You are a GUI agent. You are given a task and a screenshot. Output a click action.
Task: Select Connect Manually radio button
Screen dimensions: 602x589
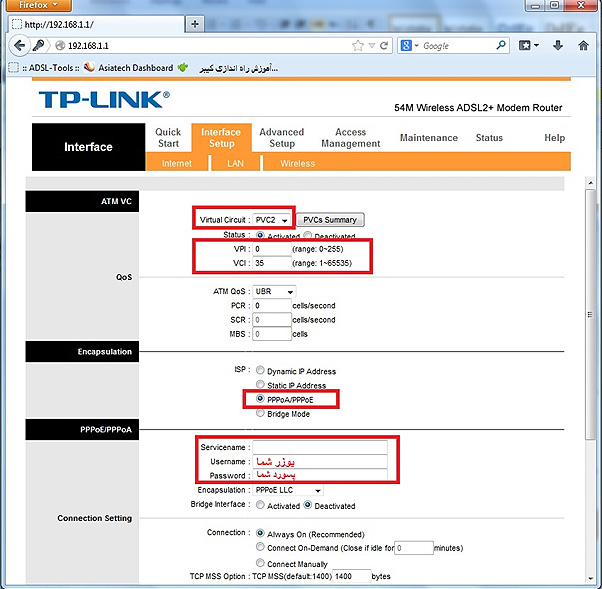pos(260,563)
